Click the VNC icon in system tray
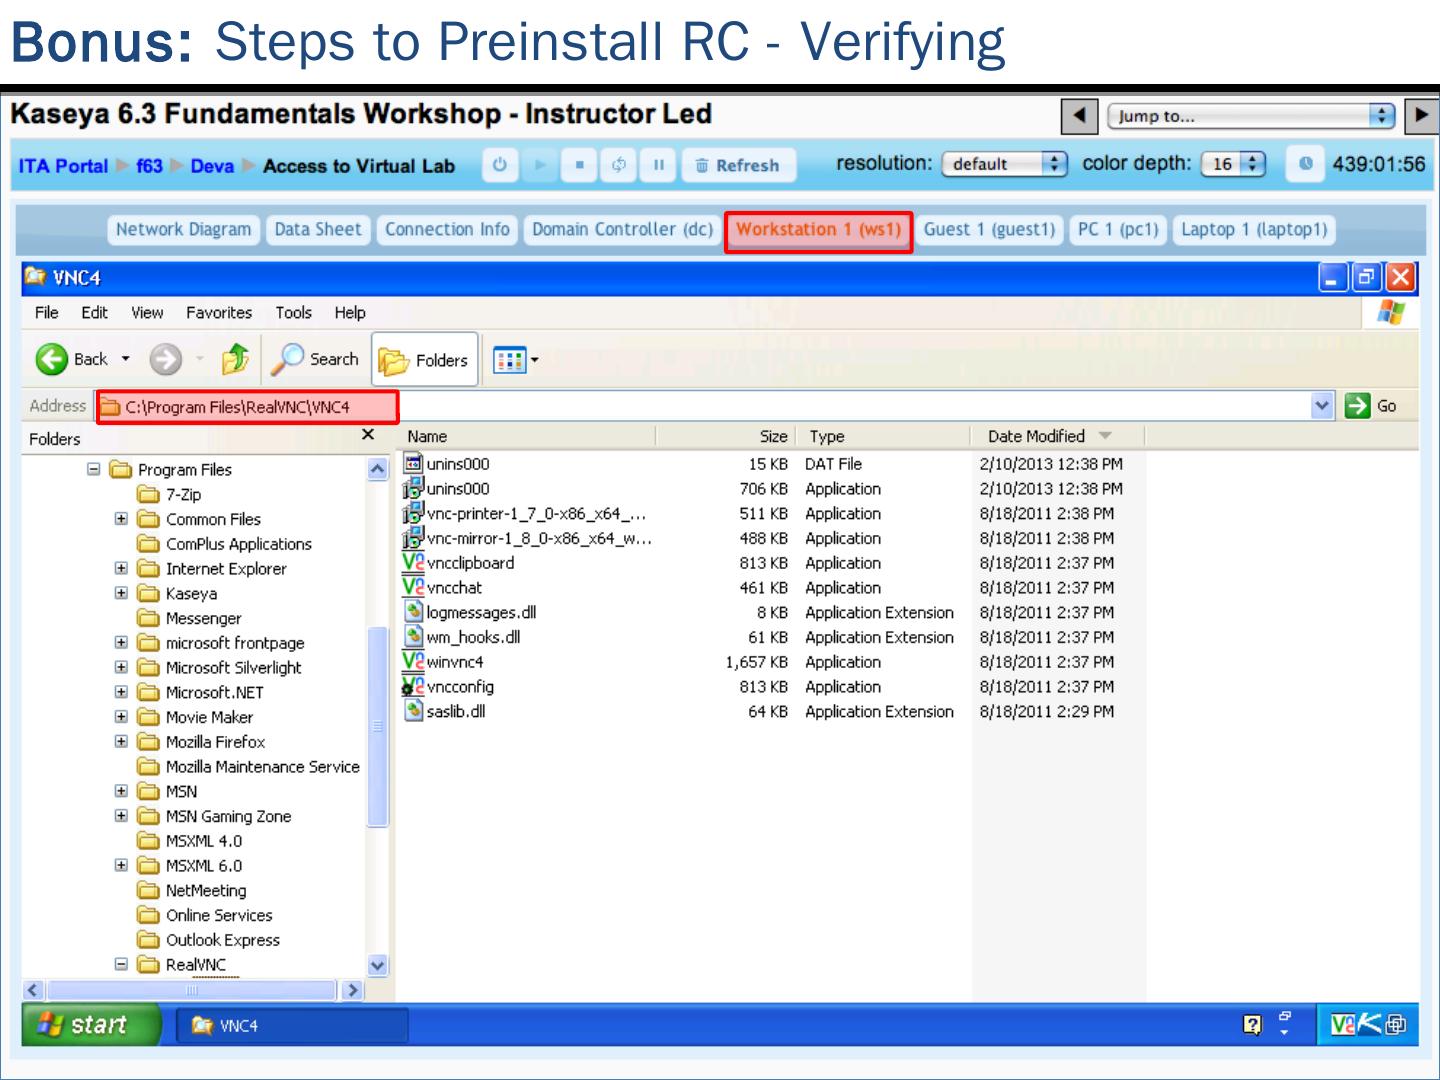 tap(1343, 1024)
